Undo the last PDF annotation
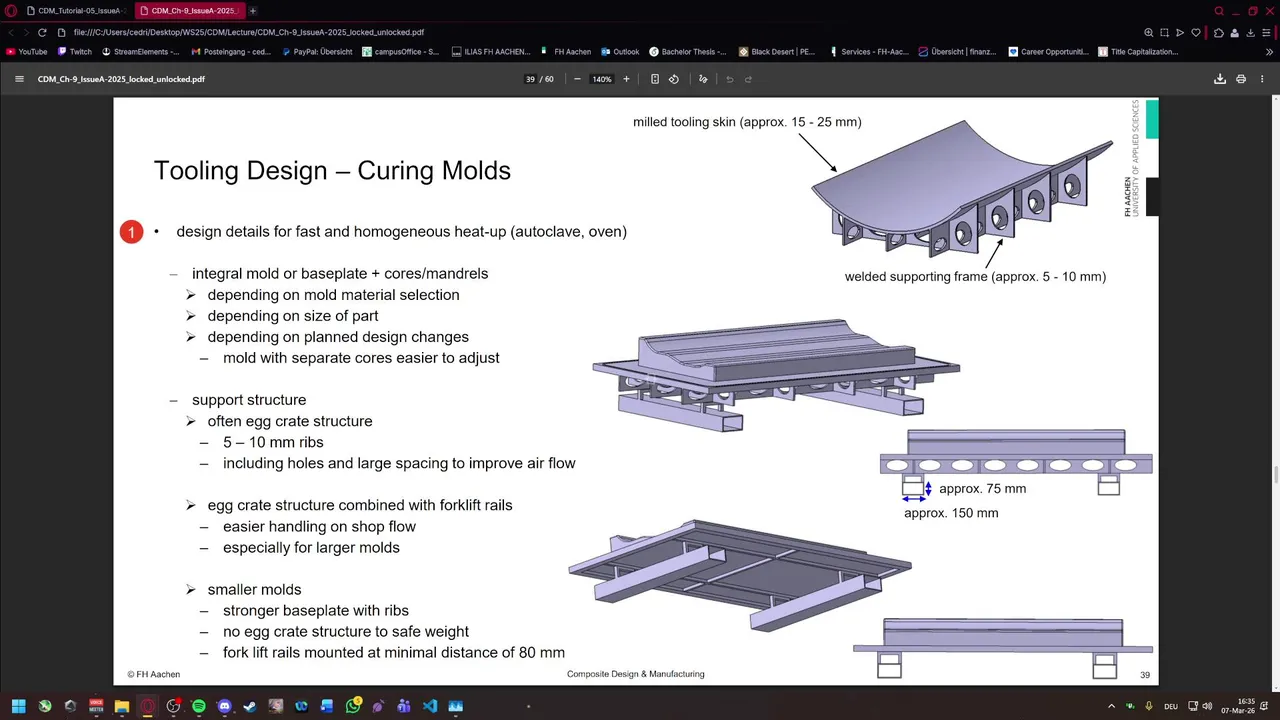The width and height of the screenshot is (1280, 720). pos(730,79)
